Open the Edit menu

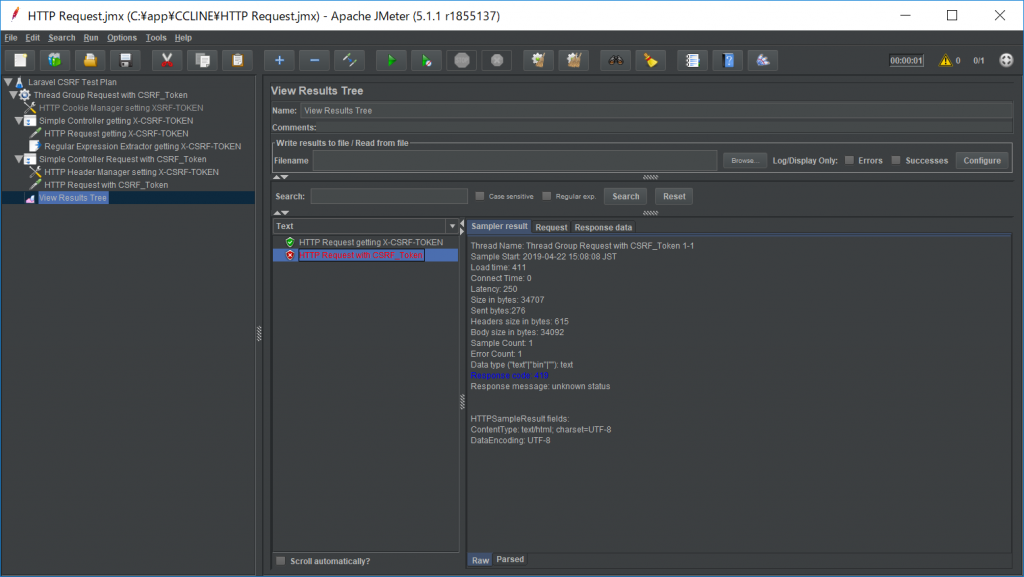point(33,38)
